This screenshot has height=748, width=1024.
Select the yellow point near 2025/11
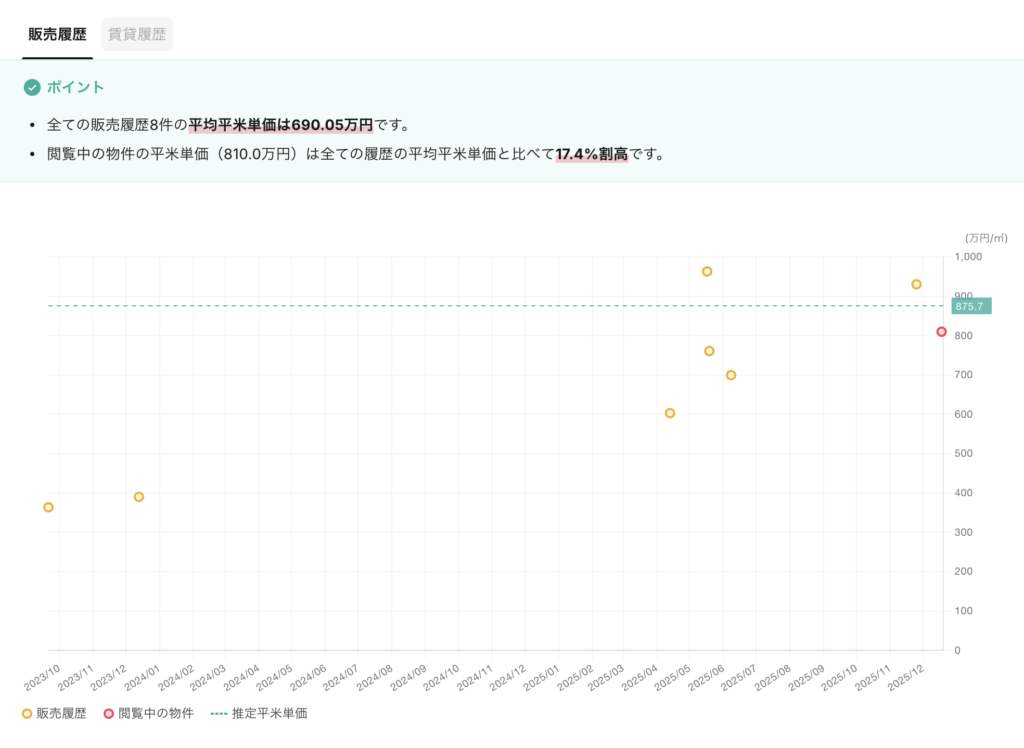tap(916, 284)
